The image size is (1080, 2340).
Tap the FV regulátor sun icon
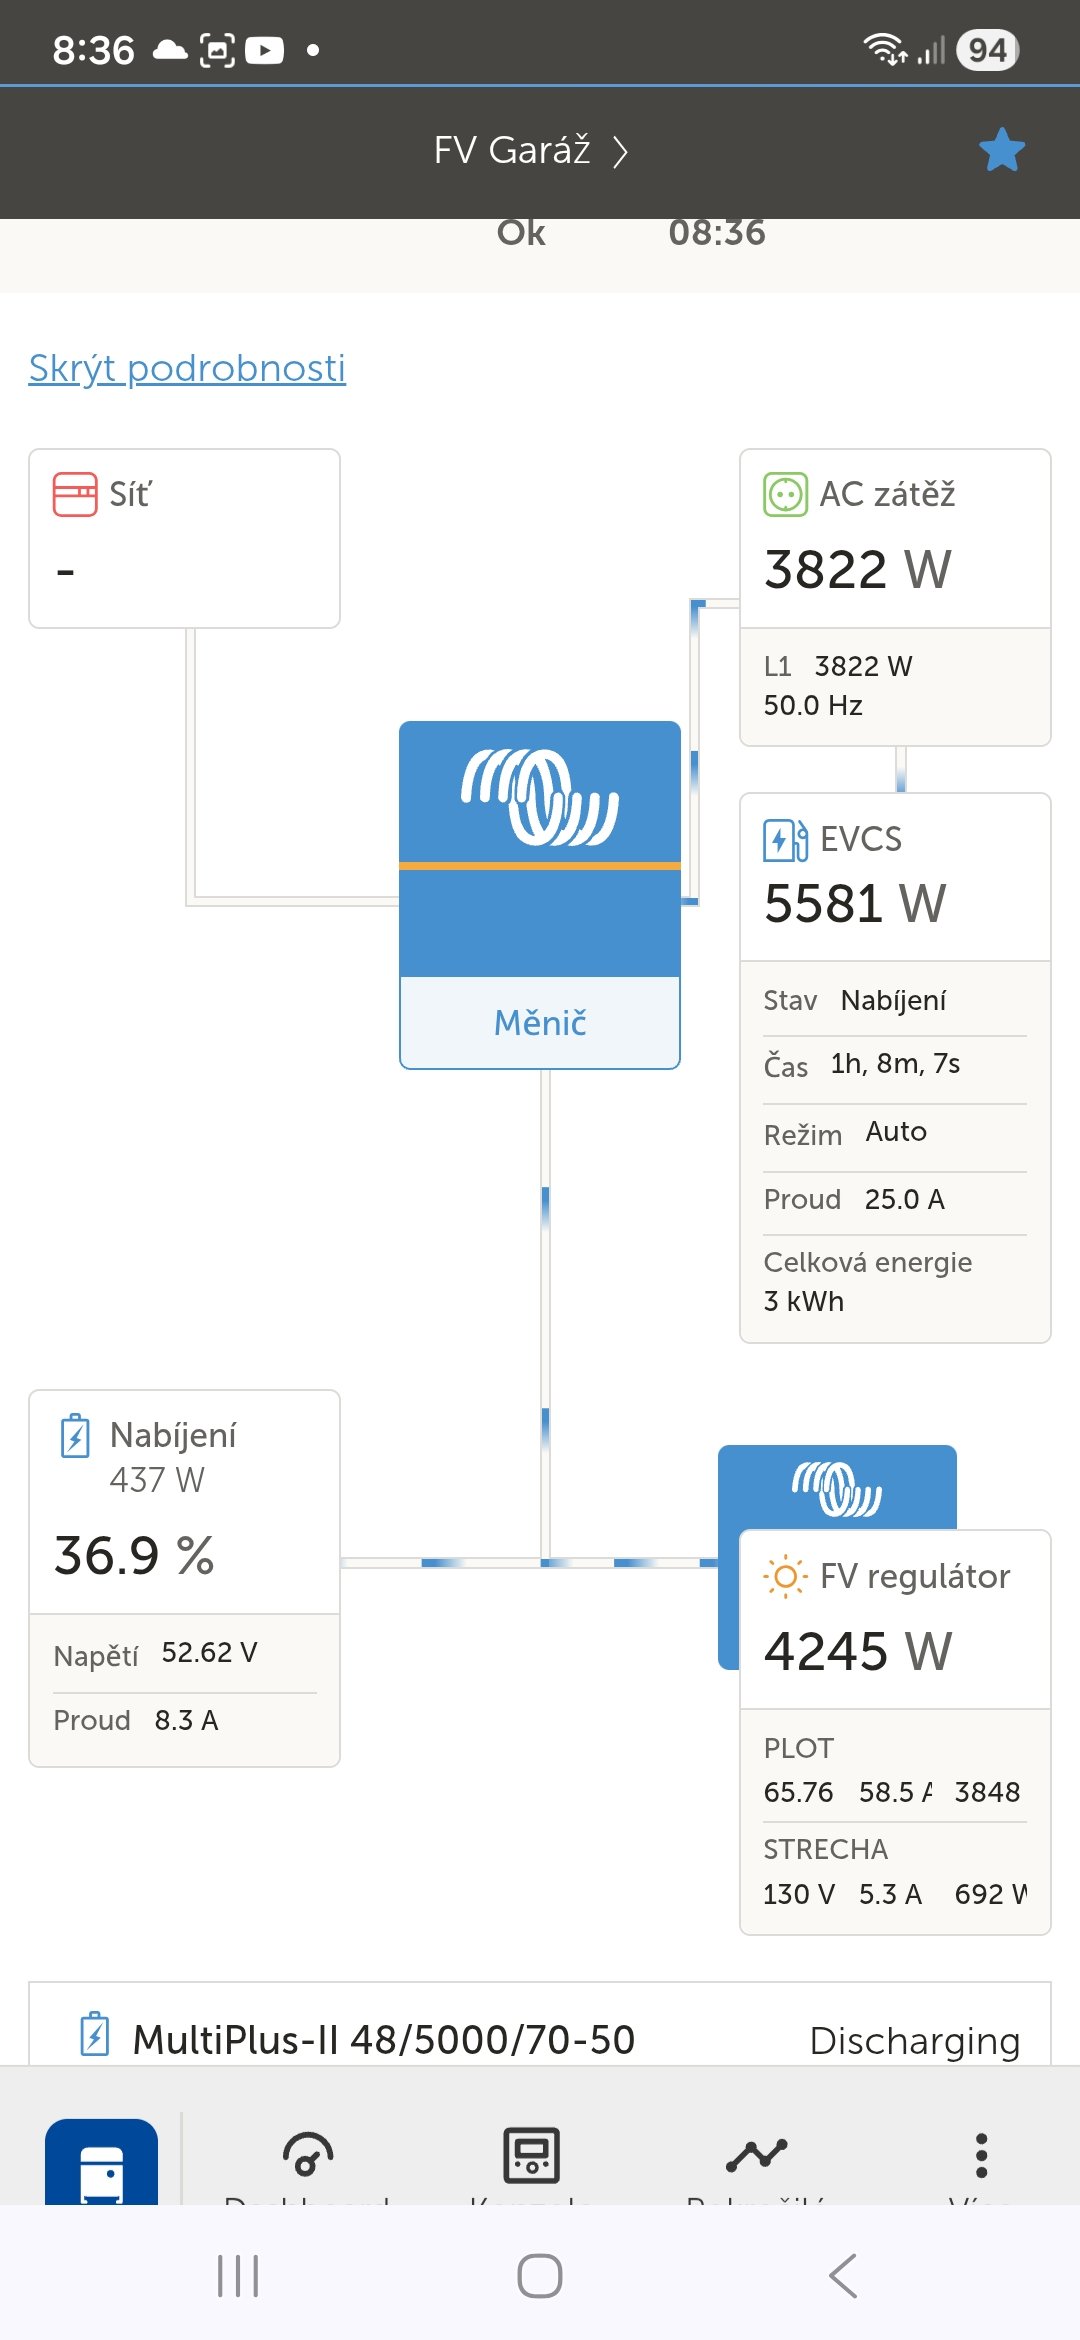point(785,1577)
